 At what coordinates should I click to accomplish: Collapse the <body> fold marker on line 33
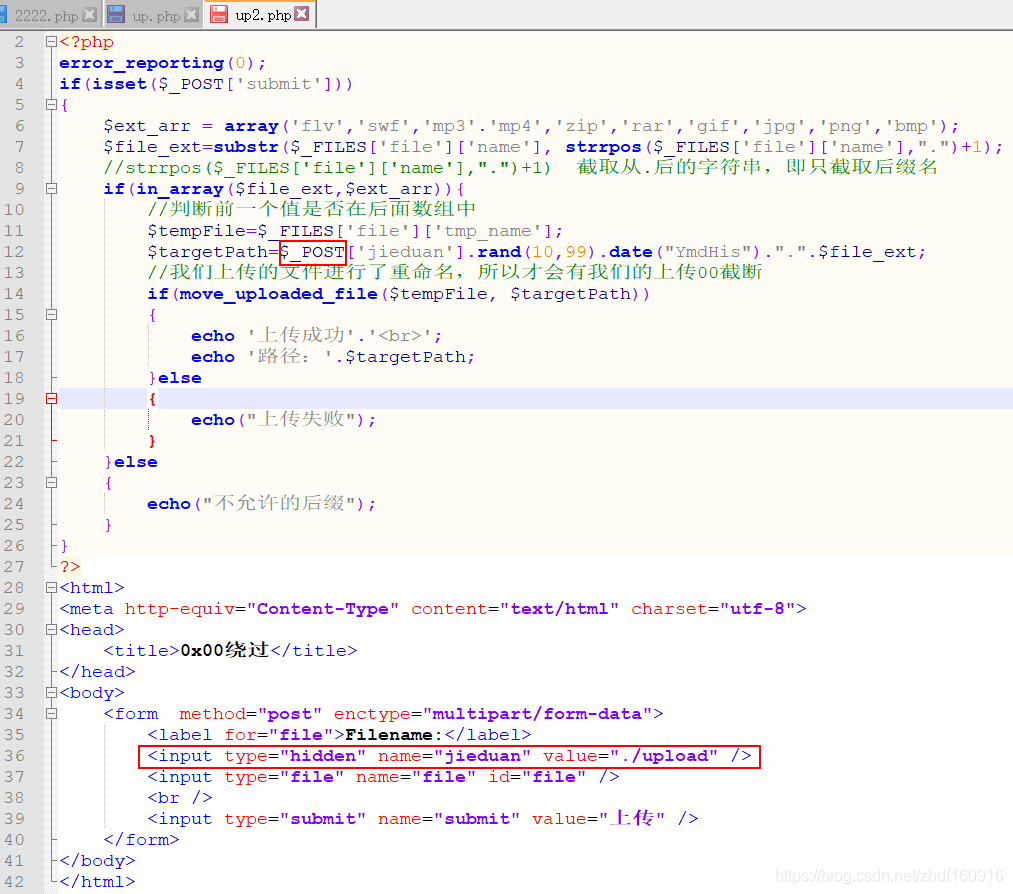51,693
